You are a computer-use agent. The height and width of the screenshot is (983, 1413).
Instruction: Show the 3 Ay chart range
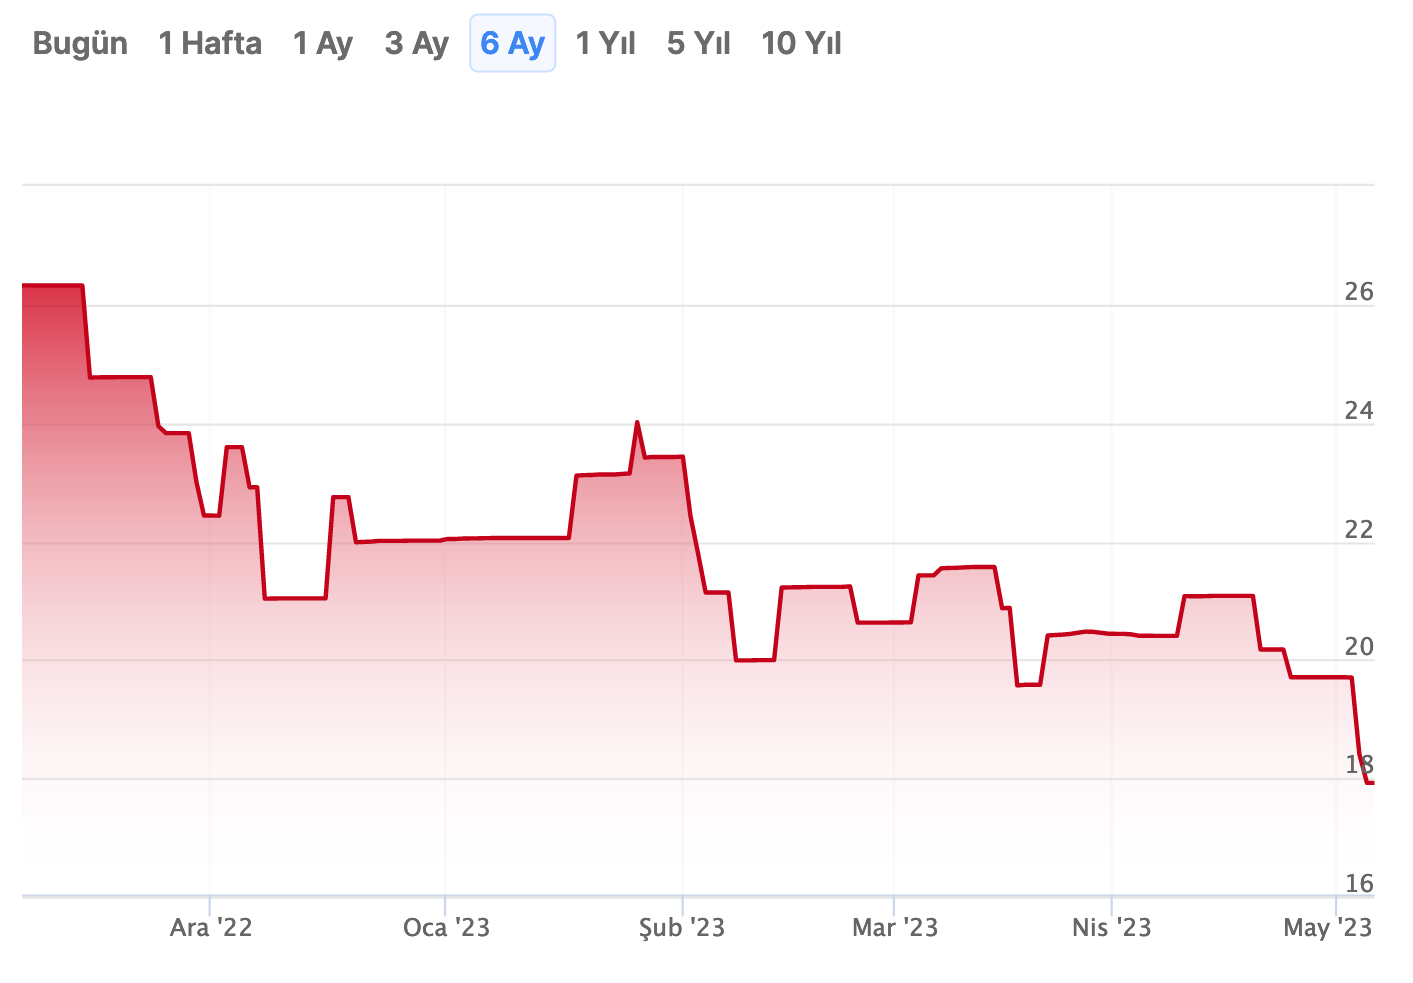click(x=417, y=44)
